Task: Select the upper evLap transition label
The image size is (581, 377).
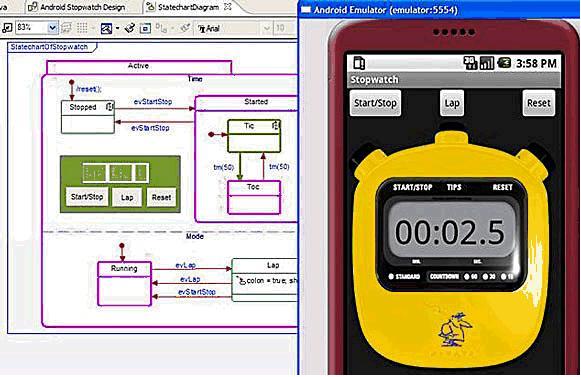Action: (185, 265)
